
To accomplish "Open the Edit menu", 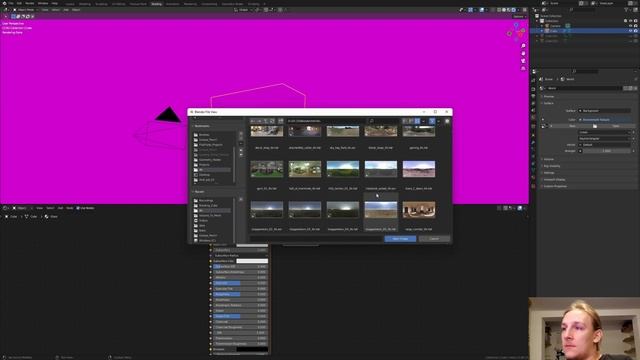I will coord(19,3).
